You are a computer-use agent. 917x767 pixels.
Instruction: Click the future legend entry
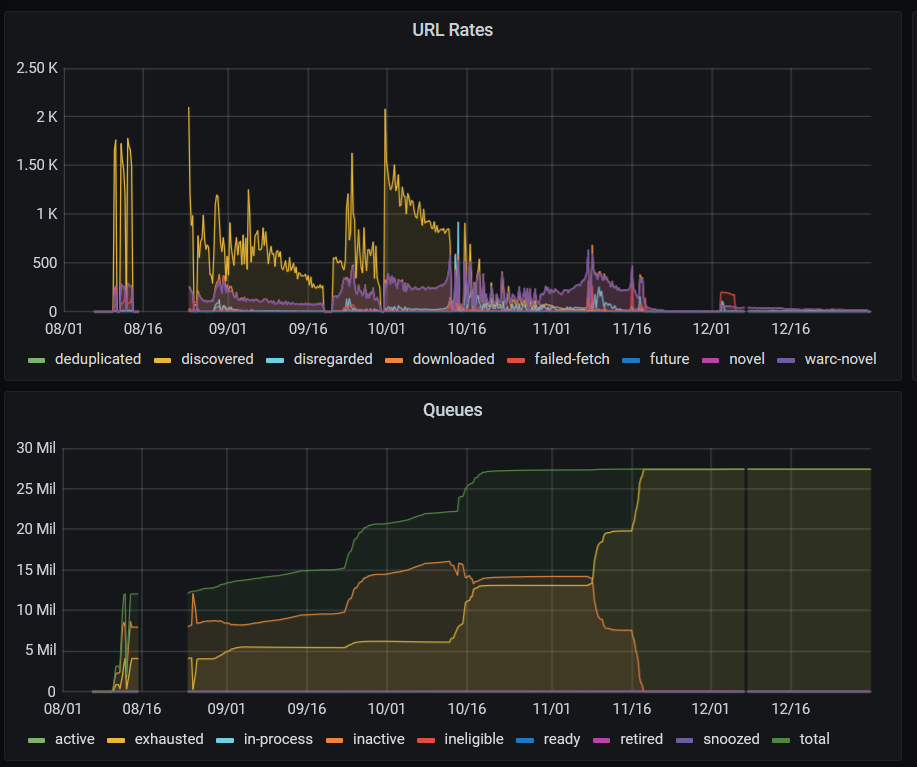(669, 359)
